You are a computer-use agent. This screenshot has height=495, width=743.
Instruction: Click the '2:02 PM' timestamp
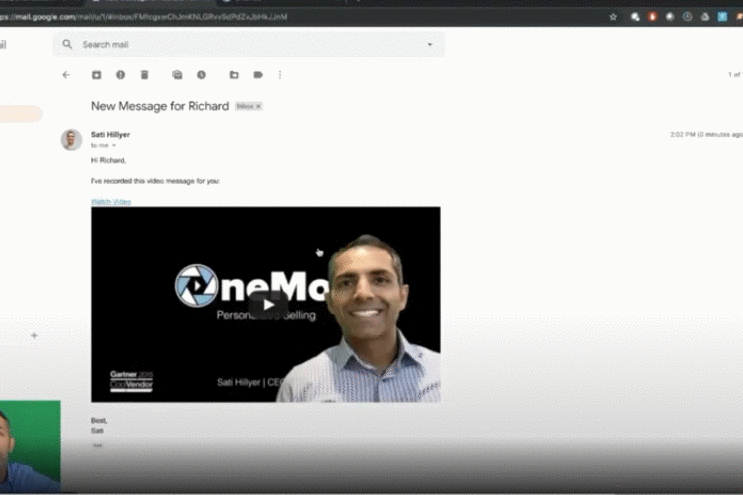pos(683,135)
